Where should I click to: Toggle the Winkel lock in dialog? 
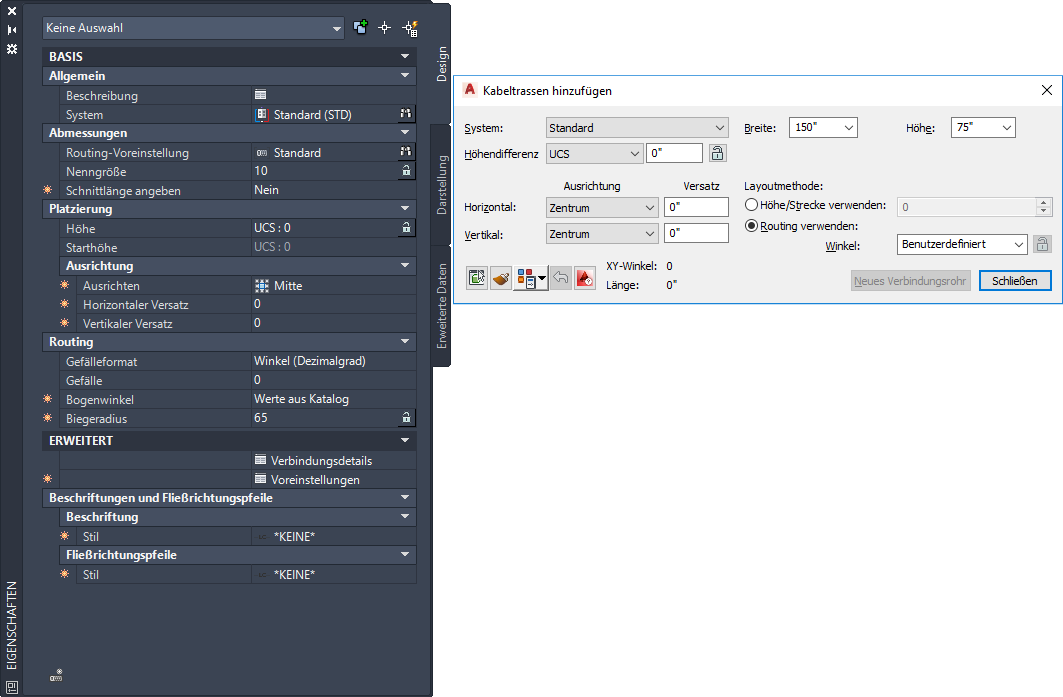pos(1042,244)
